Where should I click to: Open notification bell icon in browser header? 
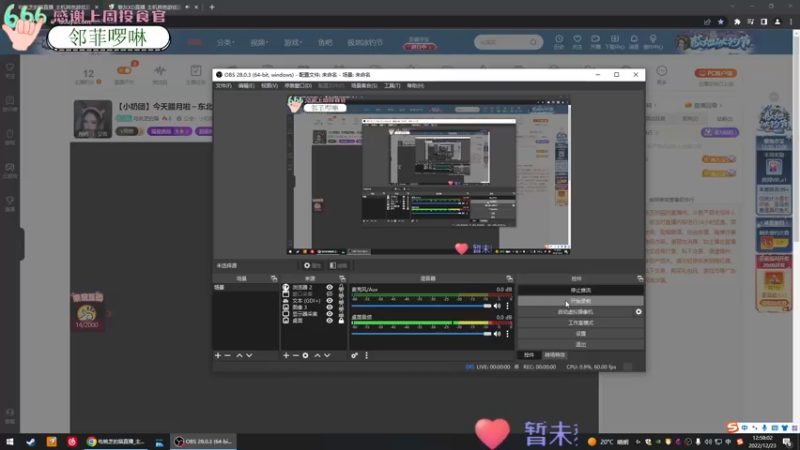pos(634,41)
